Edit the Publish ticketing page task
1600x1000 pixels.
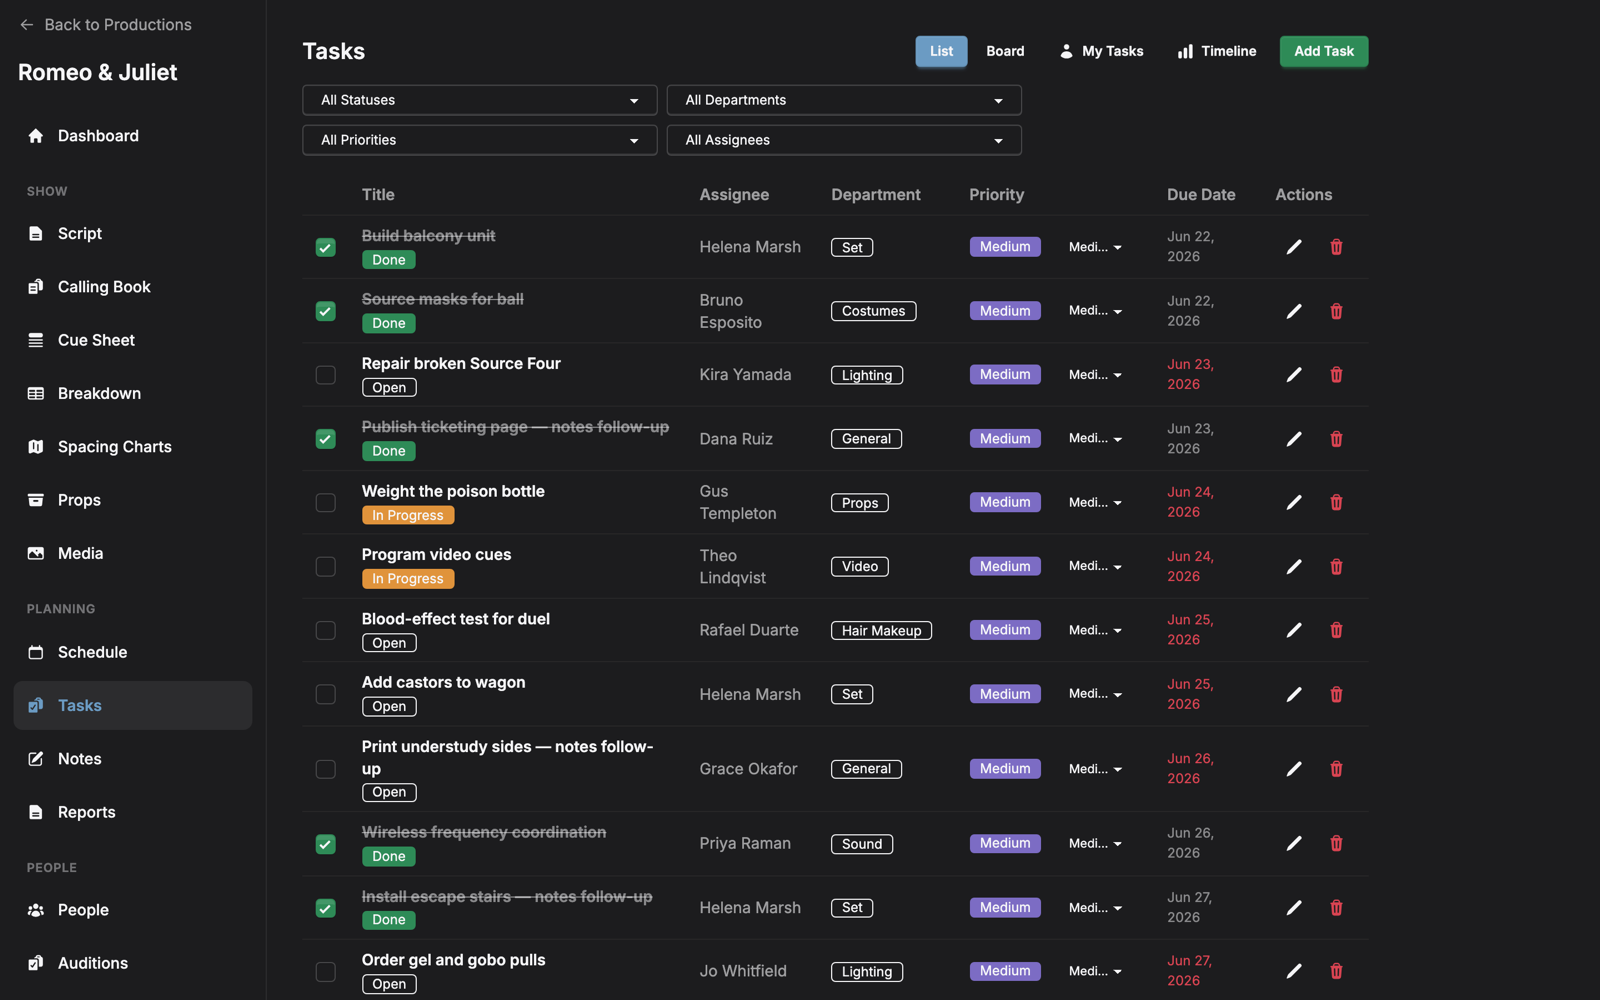1294,439
